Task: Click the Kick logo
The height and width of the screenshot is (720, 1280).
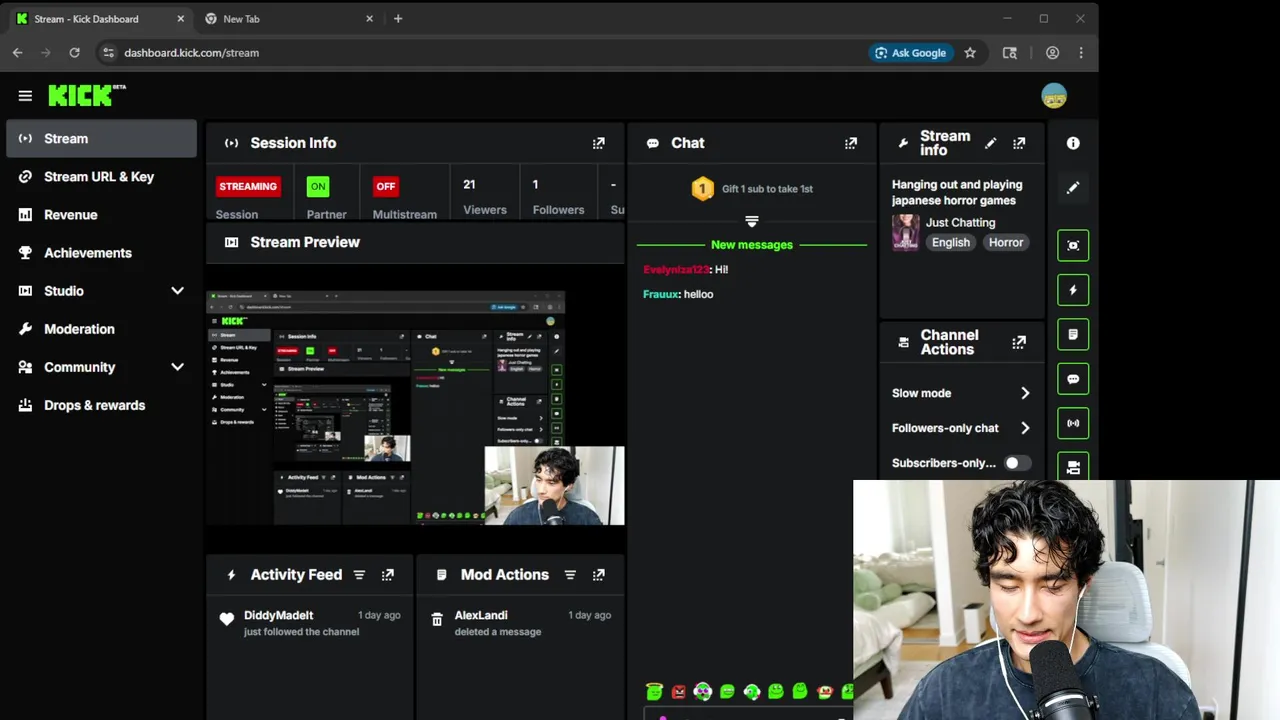Action: (x=87, y=95)
